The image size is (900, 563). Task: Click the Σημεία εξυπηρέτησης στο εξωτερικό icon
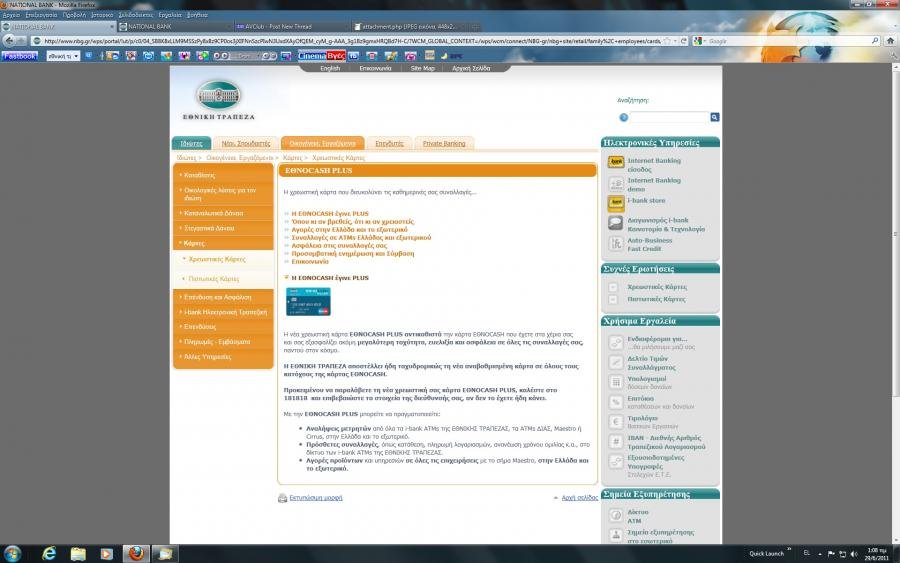coord(616,535)
